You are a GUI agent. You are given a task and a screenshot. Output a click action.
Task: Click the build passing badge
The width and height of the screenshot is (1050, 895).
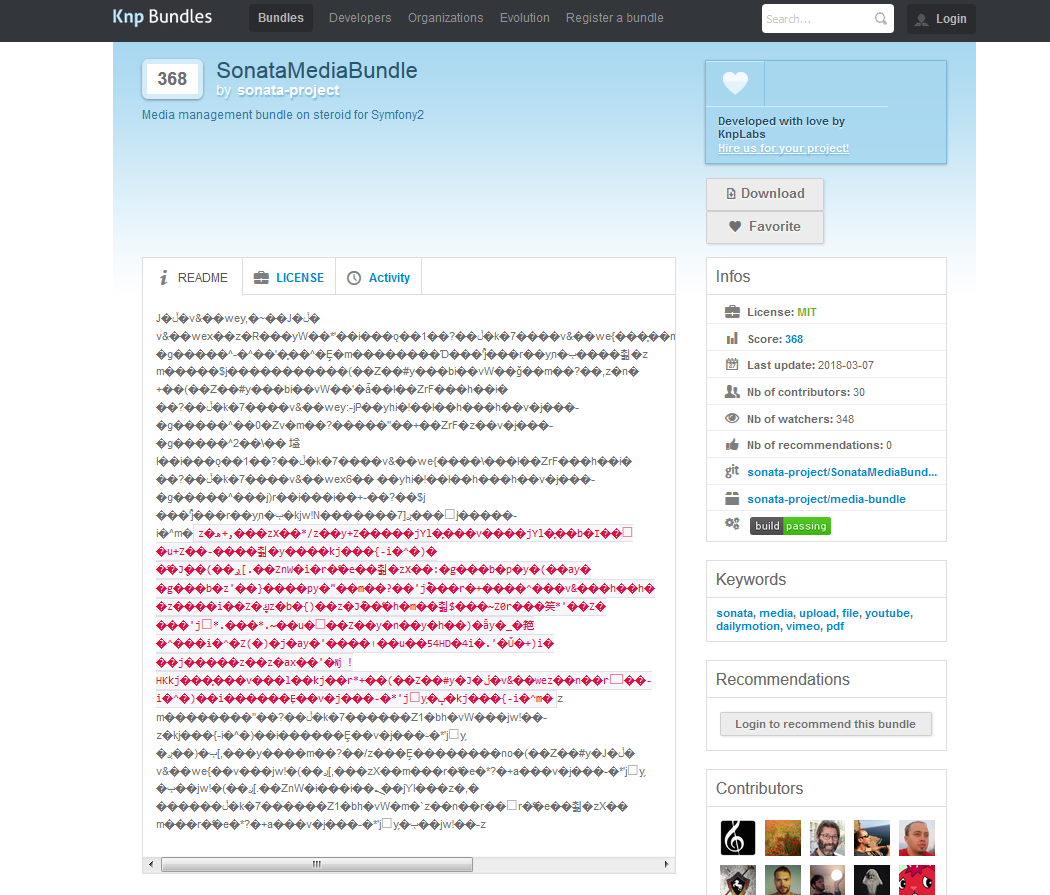(790, 525)
